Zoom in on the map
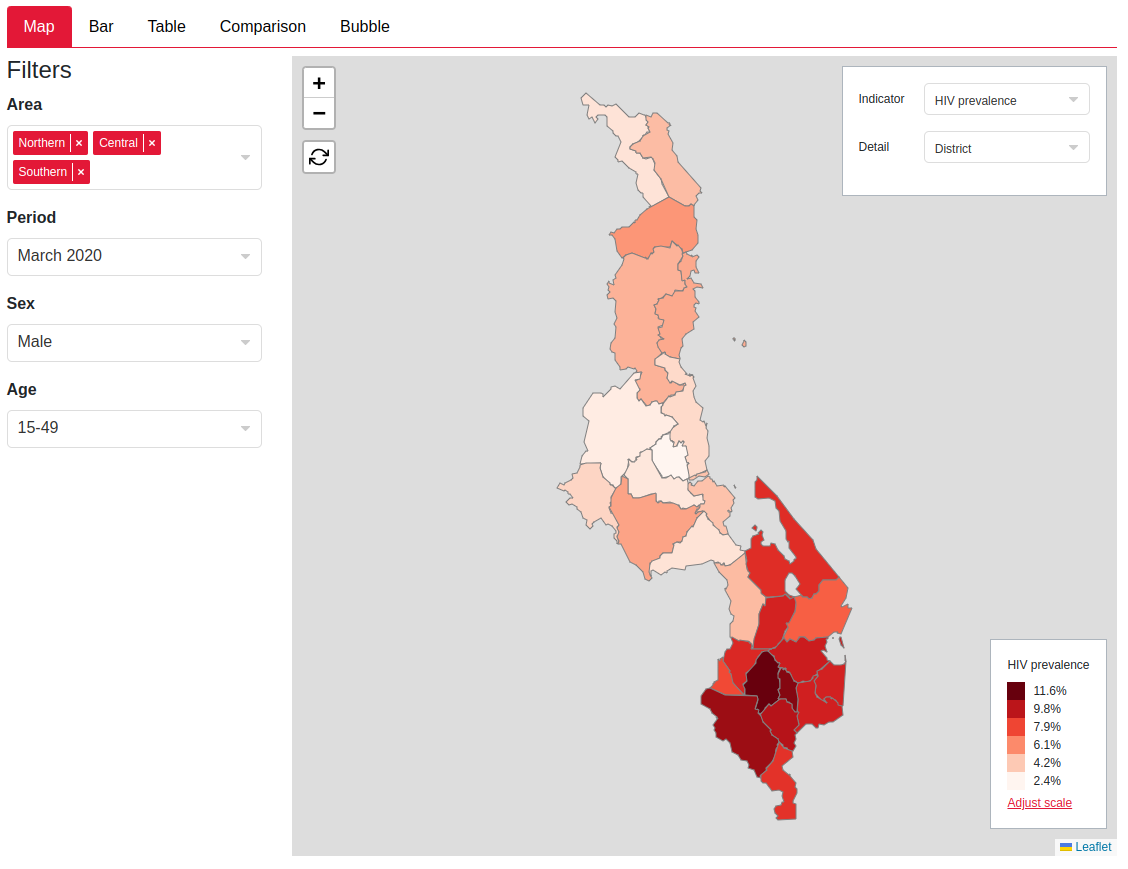The height and width of the screenshot is (869, 1128). pyautogui.click(x=319, y=83)
